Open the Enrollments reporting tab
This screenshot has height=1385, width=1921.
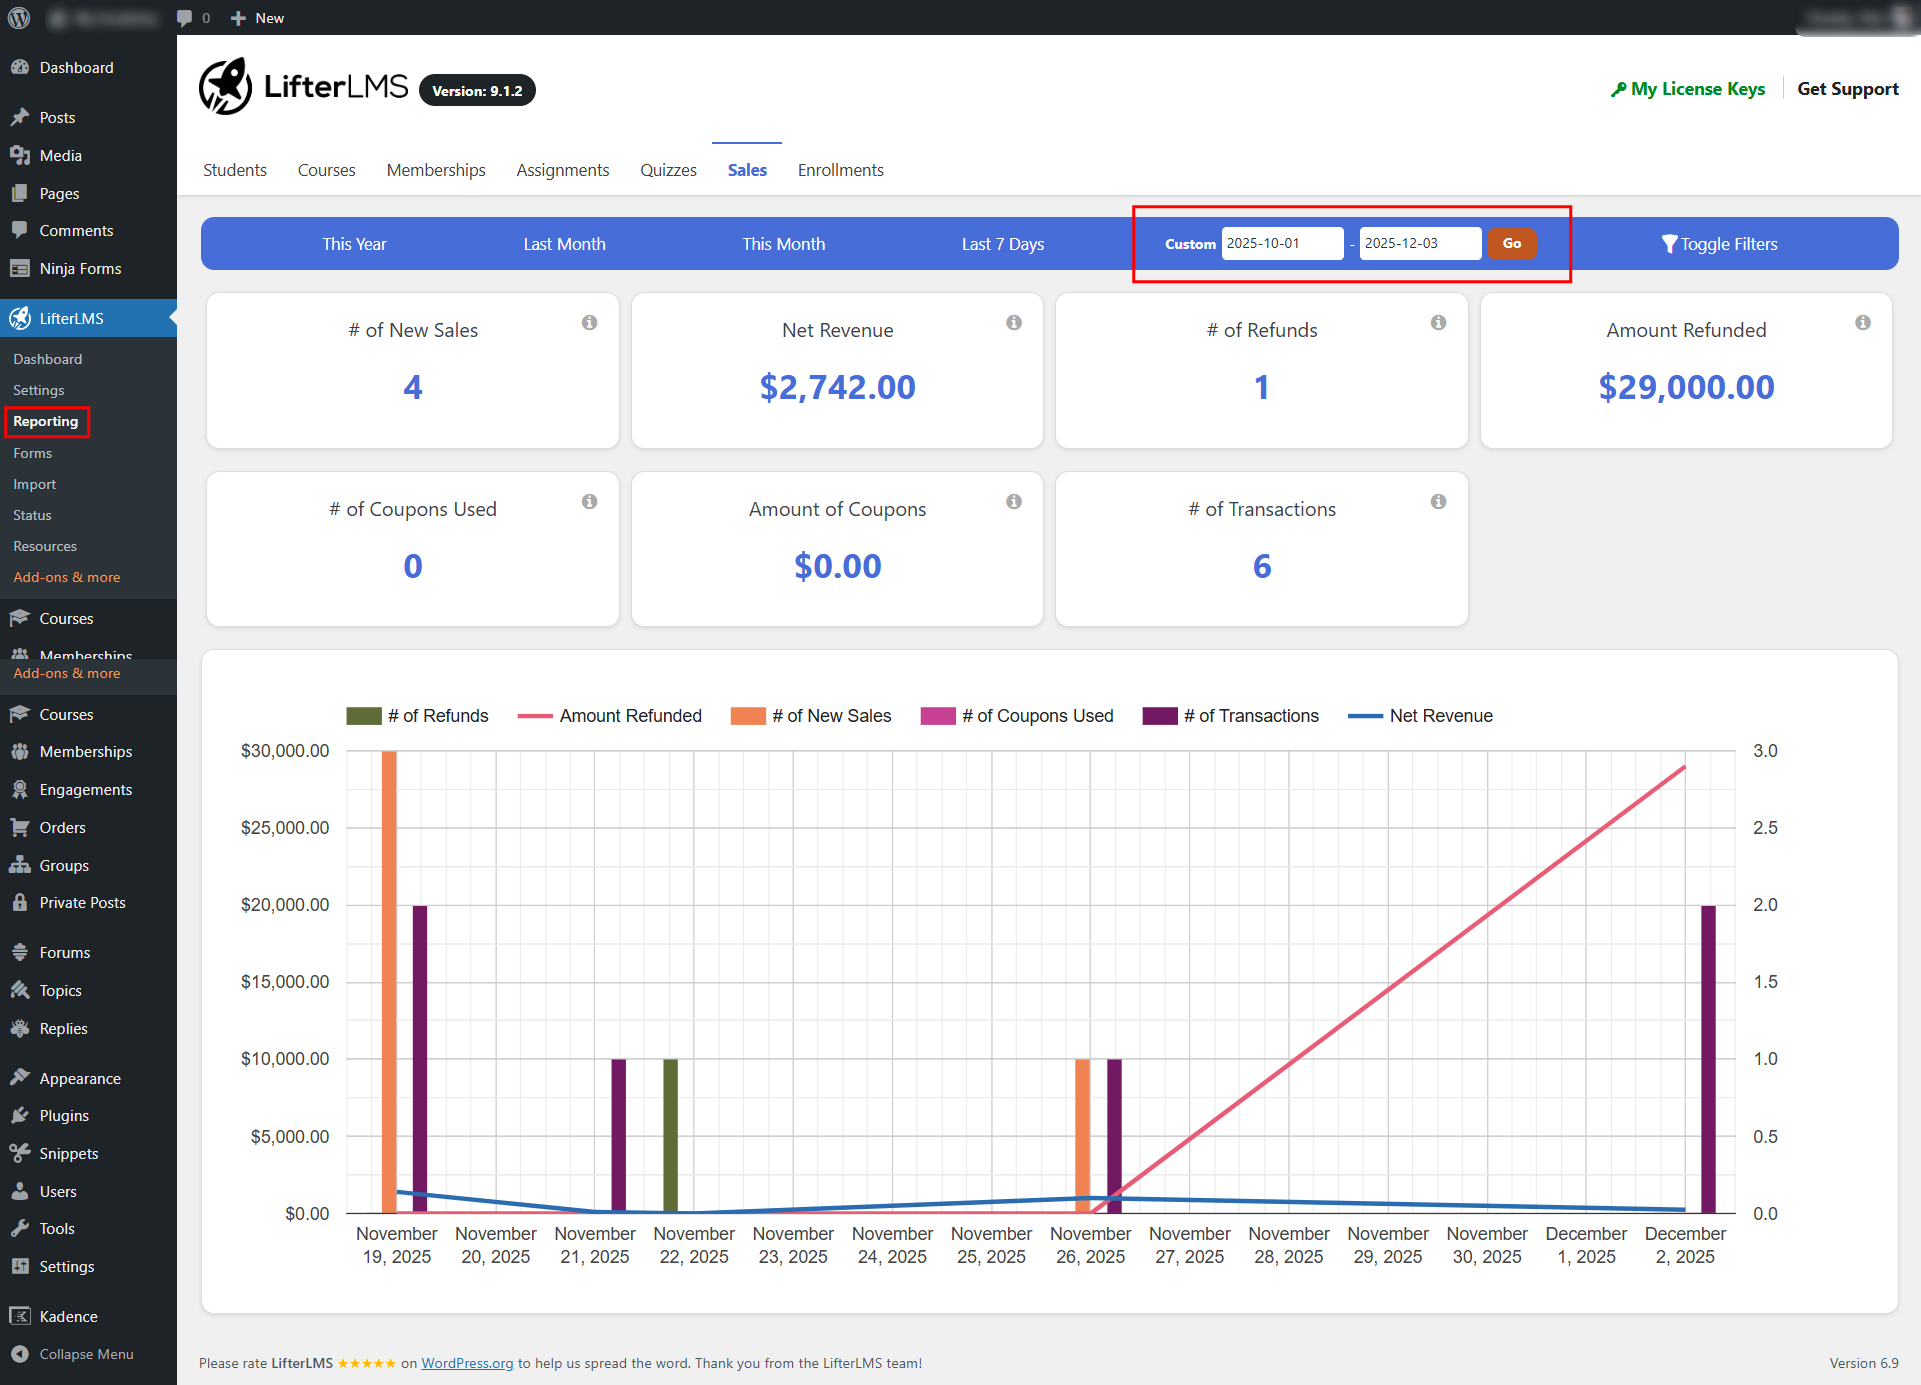pyautogui.click(x=841, y=170)
